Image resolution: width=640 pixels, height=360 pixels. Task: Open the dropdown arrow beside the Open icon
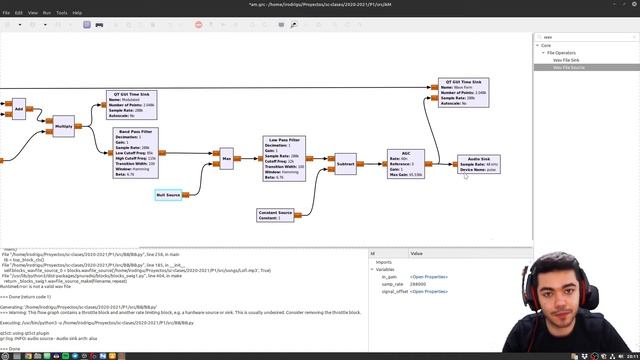(45, 25)
